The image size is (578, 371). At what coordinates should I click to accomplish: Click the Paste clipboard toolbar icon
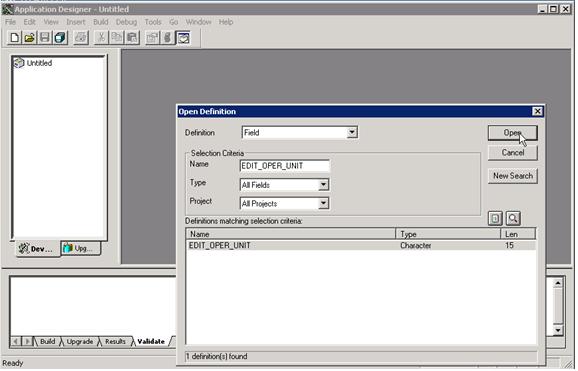[132, 38]
